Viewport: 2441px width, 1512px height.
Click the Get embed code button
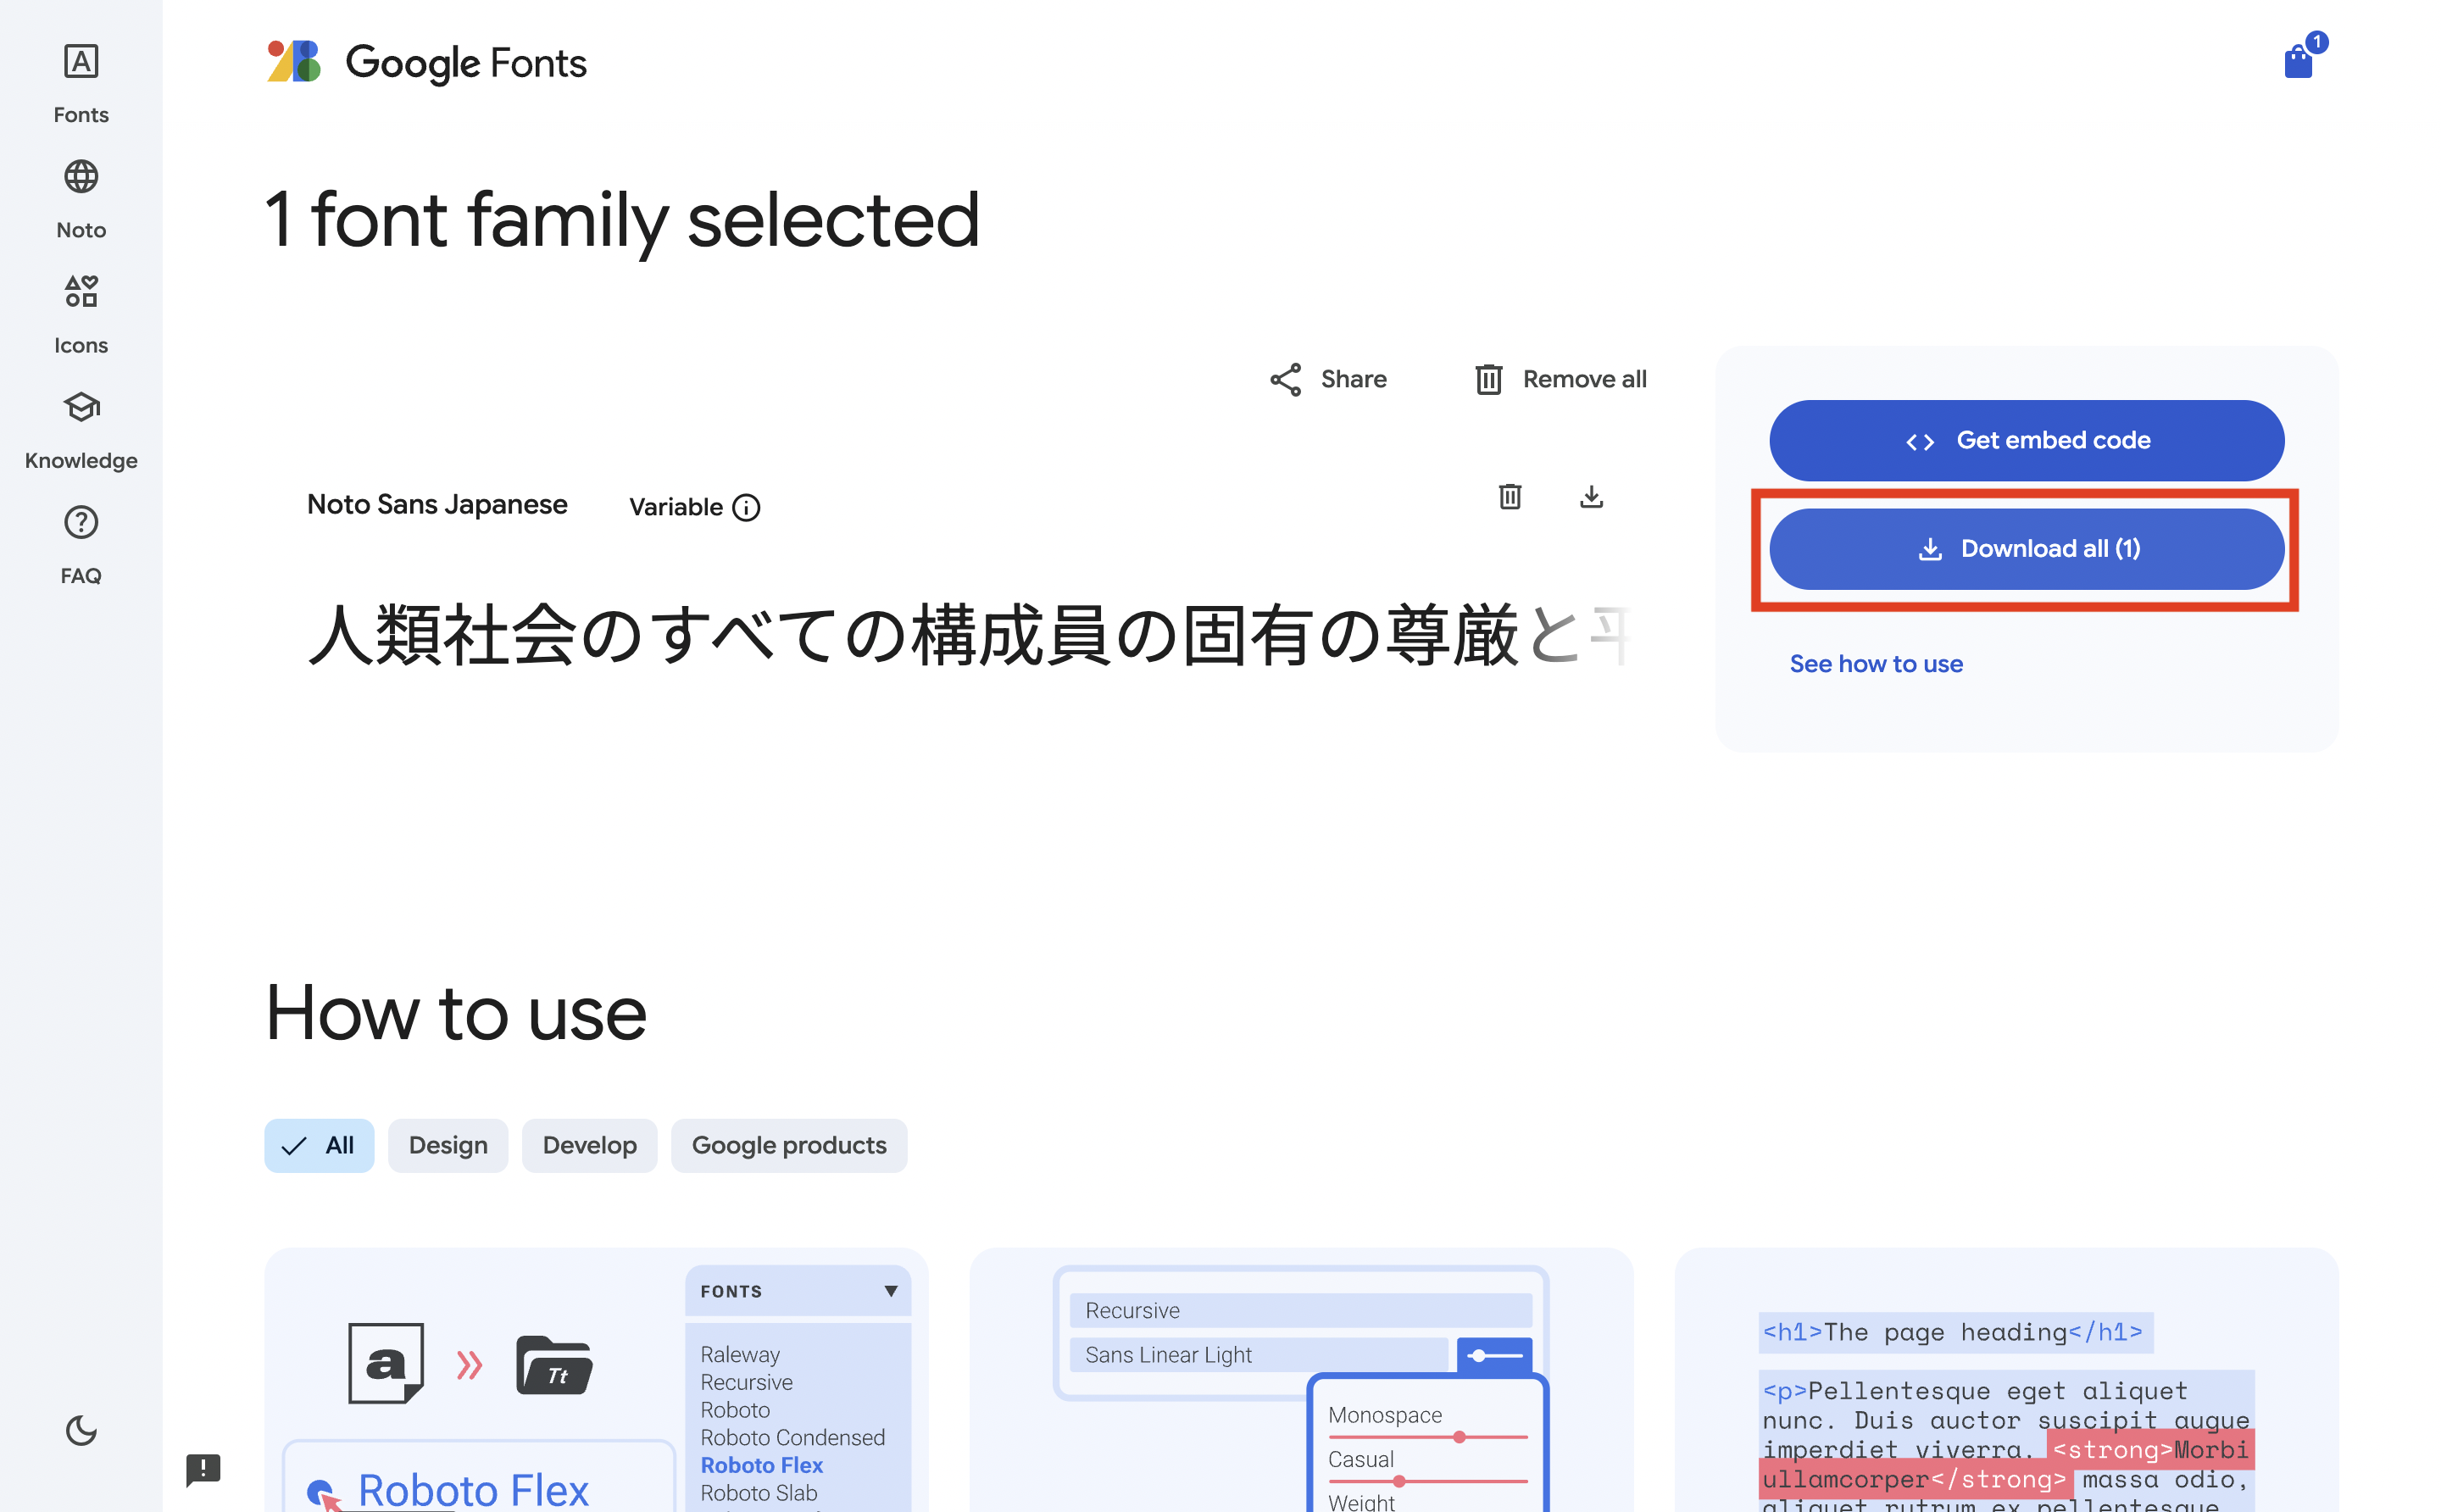2026,440
